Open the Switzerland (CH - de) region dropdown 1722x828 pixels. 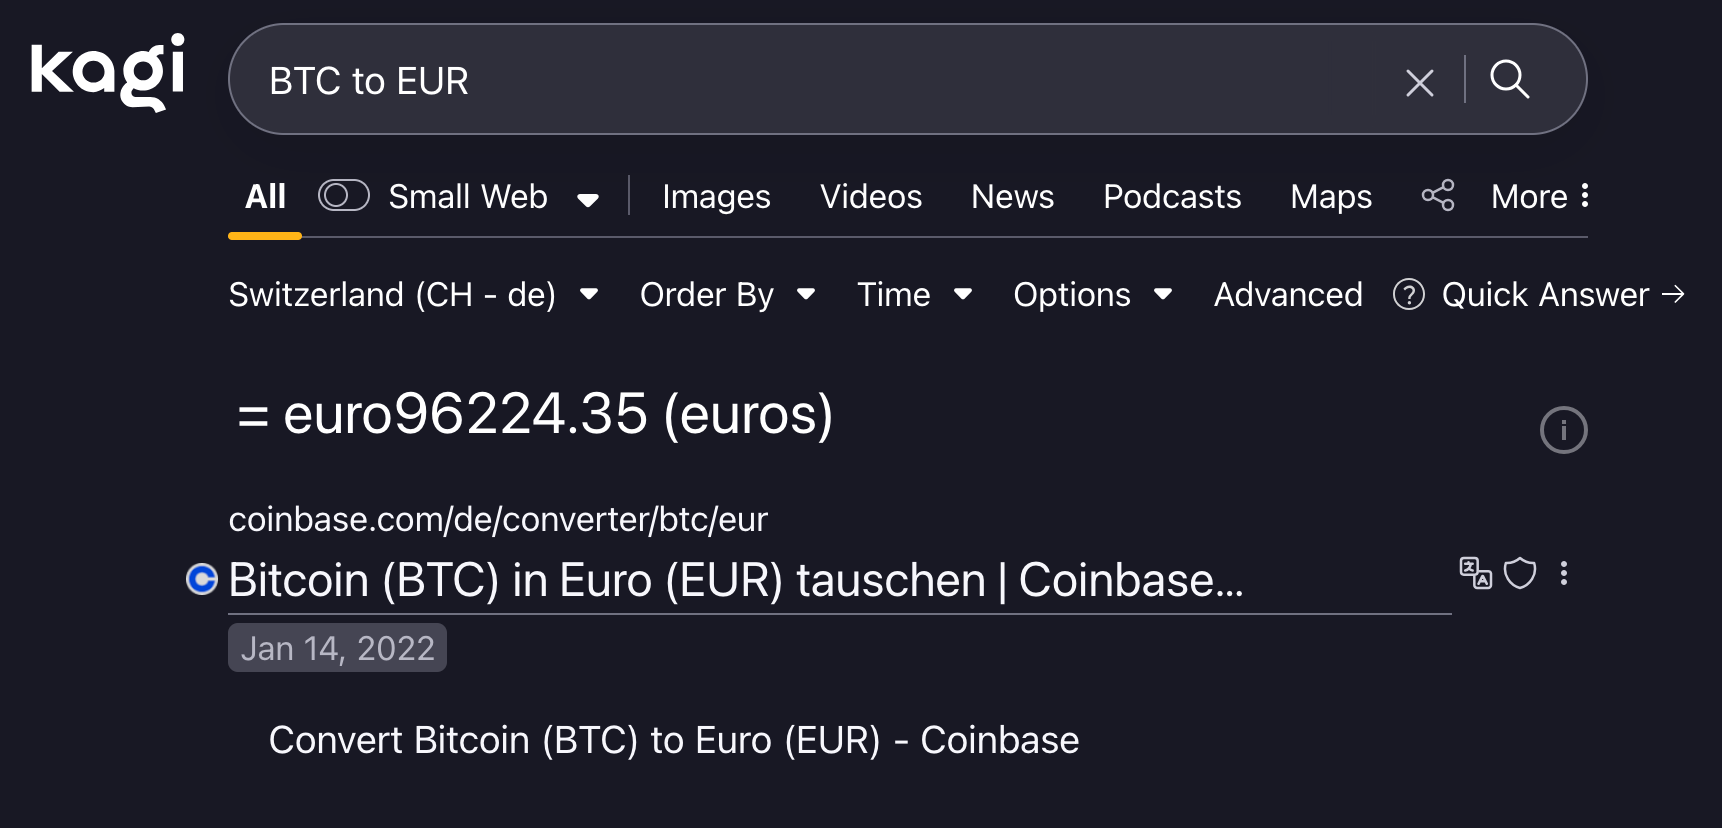[x=413, y=295]
